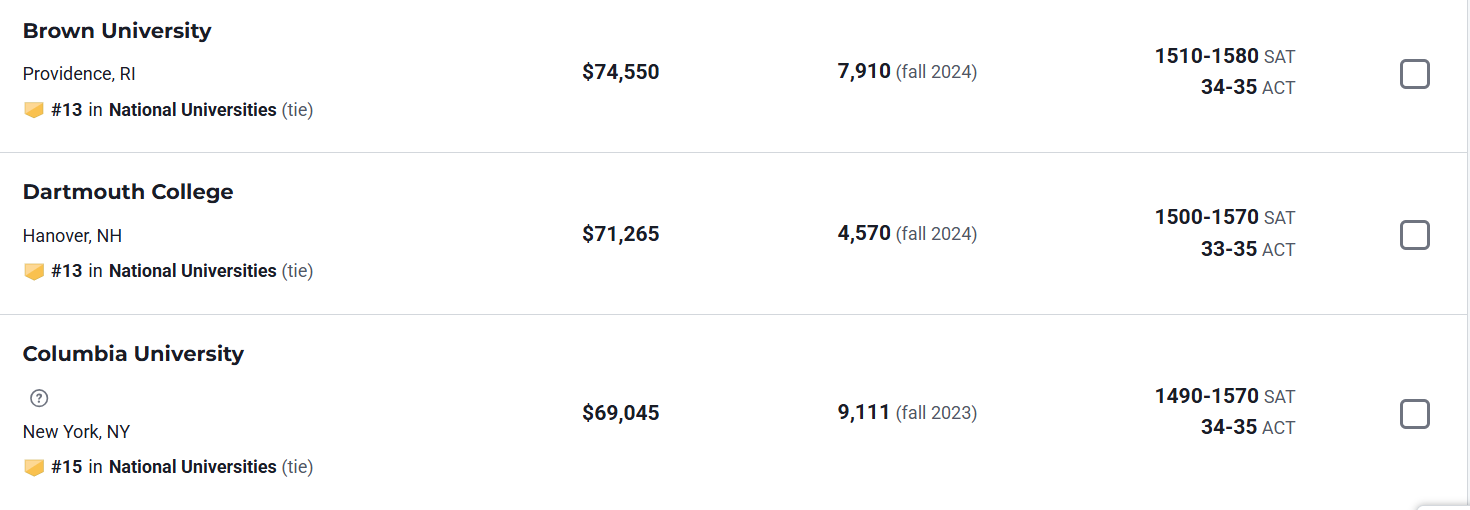1470x510 pixels.
Task: Click National Universities link under Dartmouth
Action: tap(192, 271)
